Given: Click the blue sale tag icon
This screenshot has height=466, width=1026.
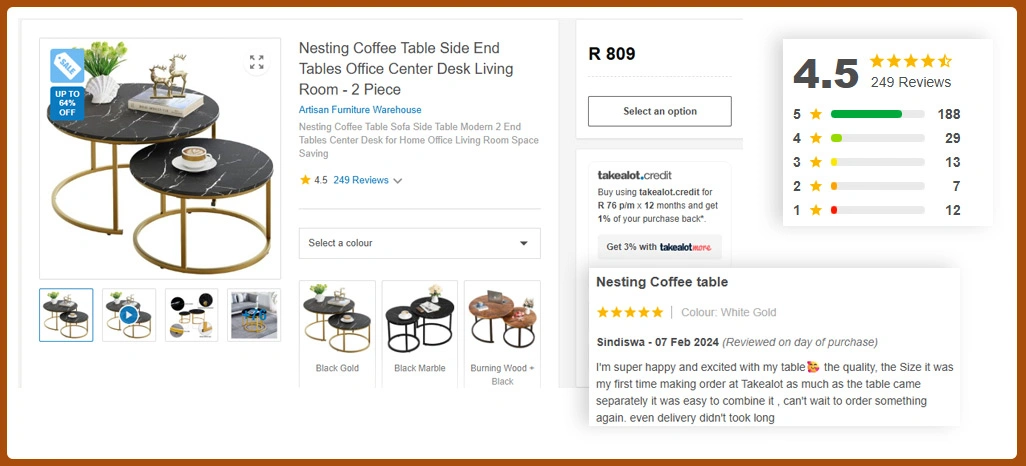Looking at the screenshot, I should (x=67, y=66).
